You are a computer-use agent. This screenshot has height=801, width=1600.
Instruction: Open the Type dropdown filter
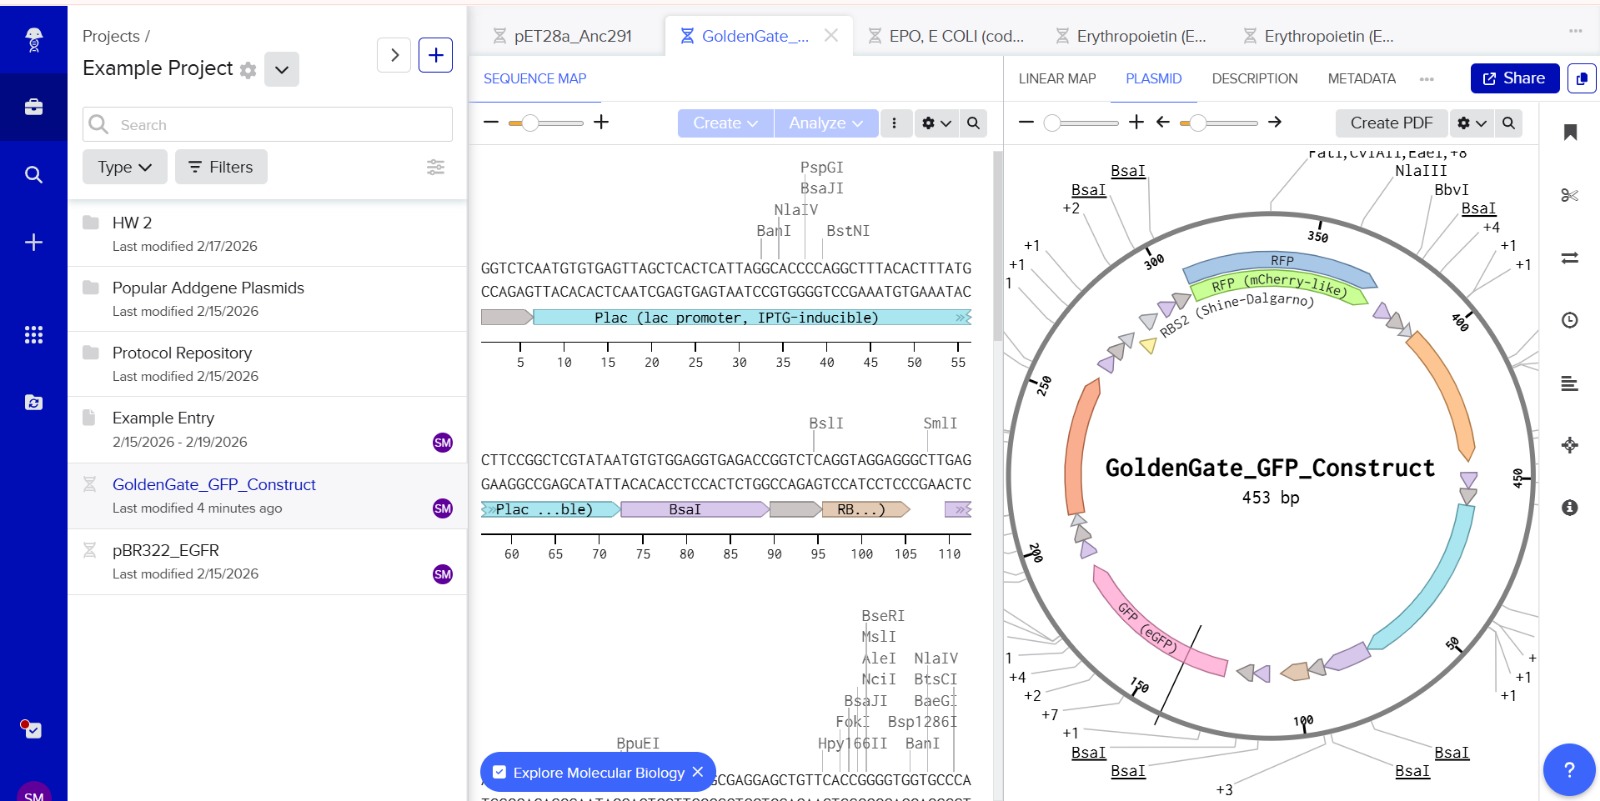[125, 167]
